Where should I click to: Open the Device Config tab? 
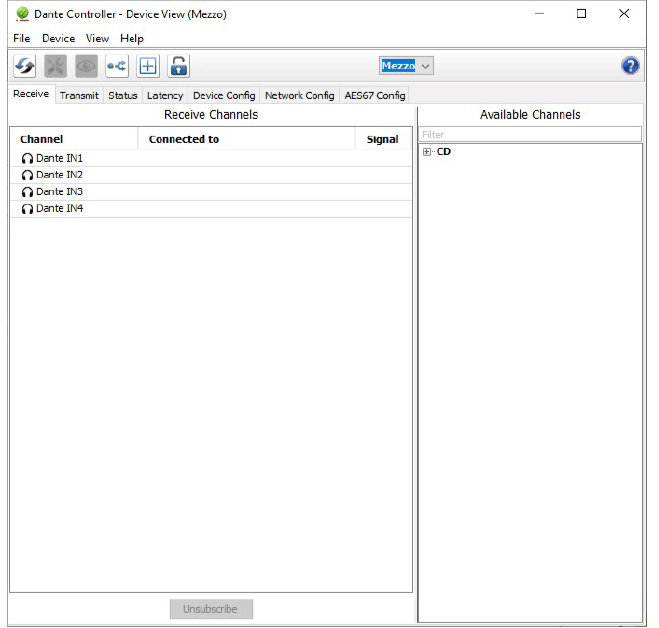(224, 95)
